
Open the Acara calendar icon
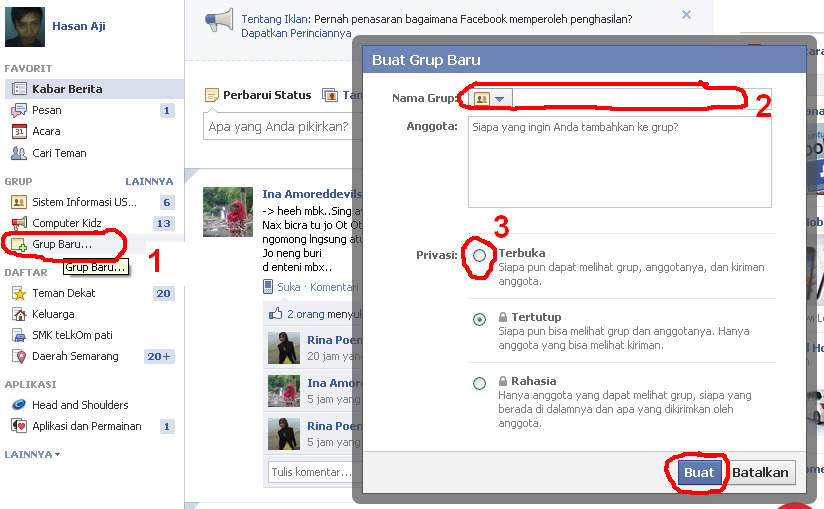[19, 131]
